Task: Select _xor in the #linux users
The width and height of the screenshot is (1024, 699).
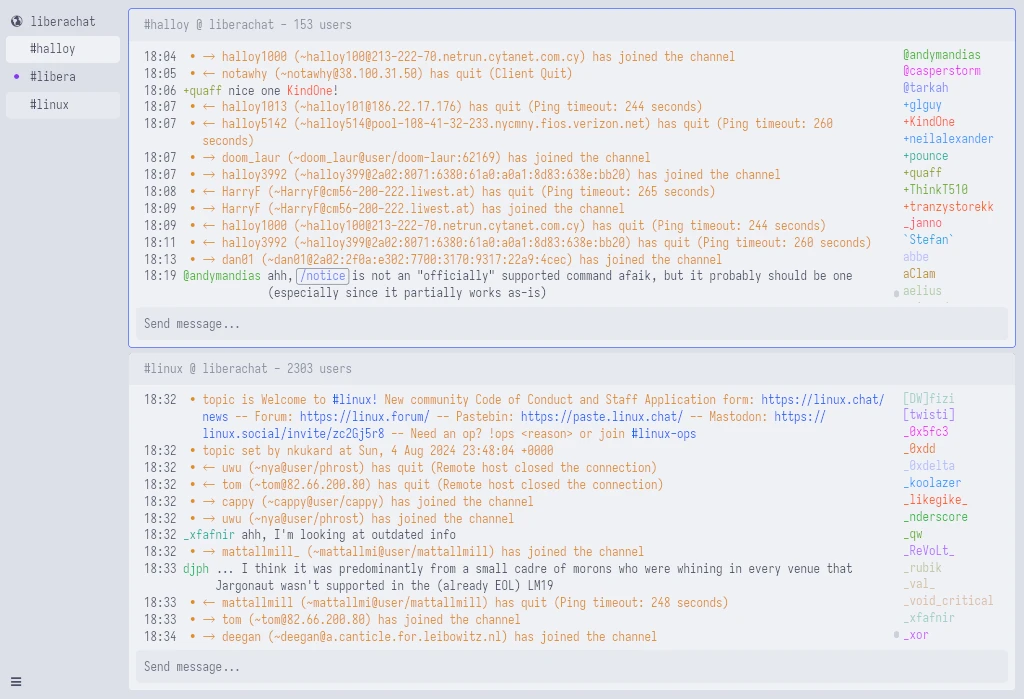Action: click(x=916, y=635)
